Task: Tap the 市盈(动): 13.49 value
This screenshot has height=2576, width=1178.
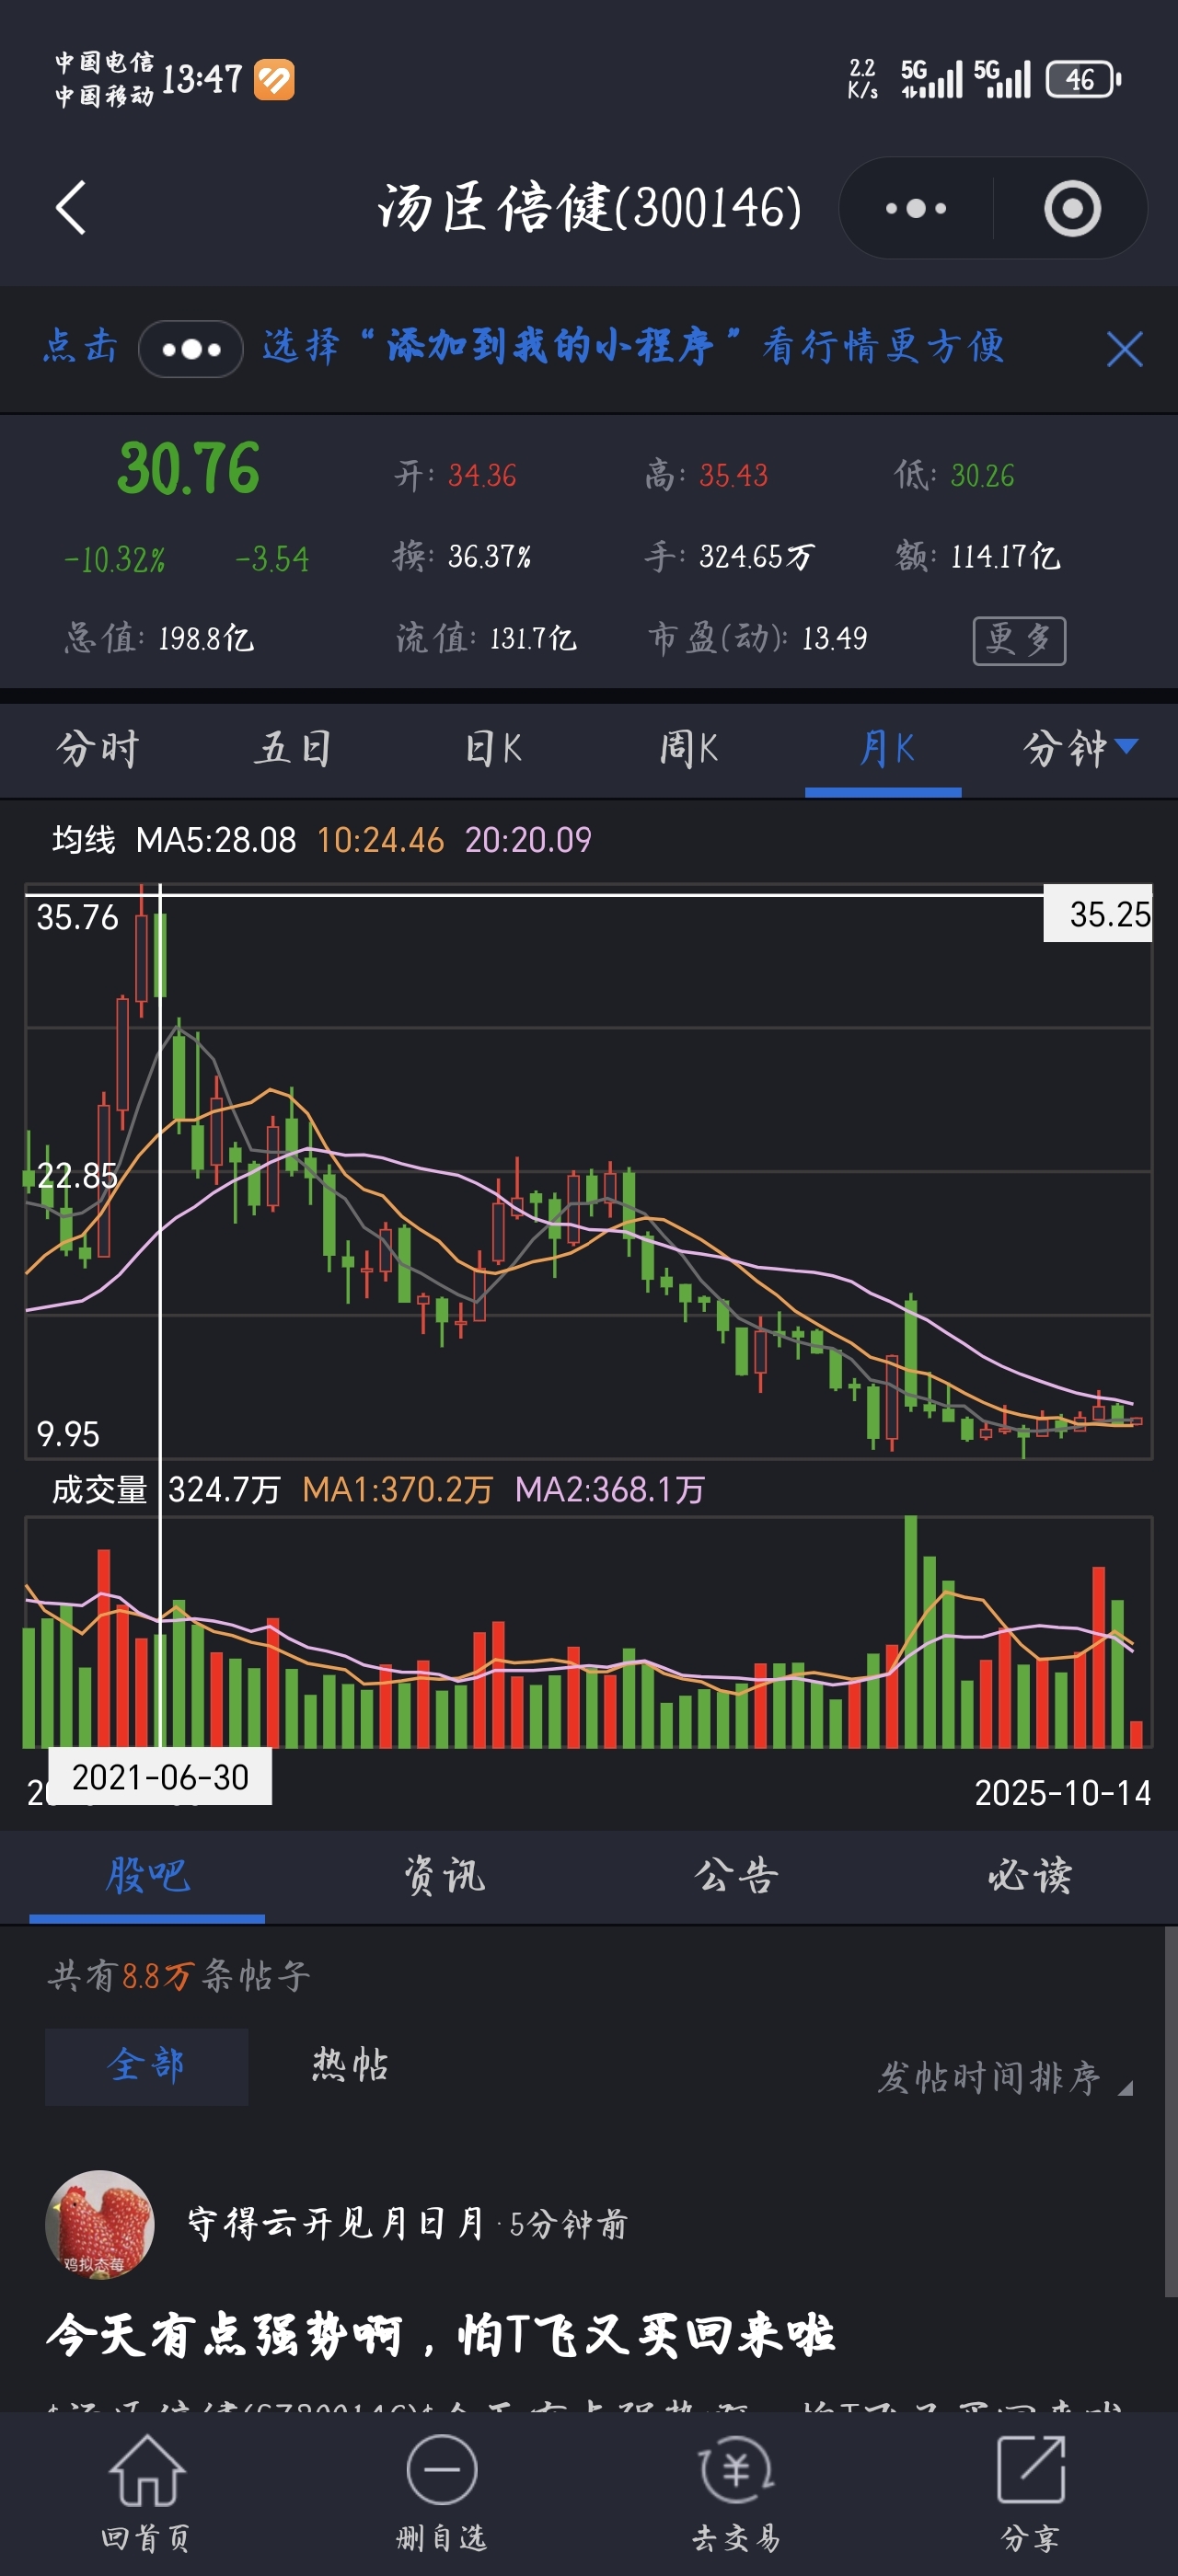Action: [758, 638]
